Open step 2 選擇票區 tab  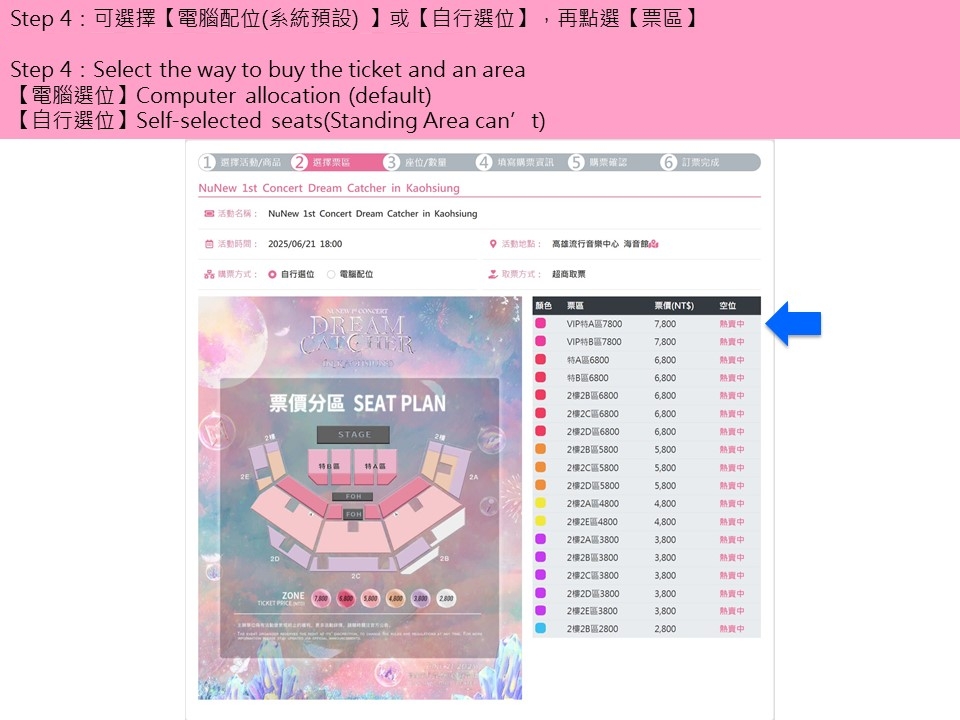[324, 162]
